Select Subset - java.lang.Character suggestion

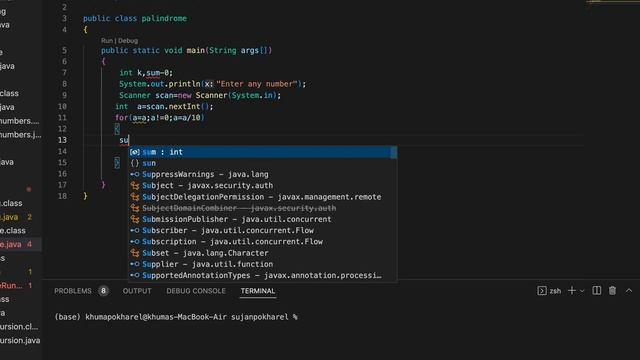[262, 253]
